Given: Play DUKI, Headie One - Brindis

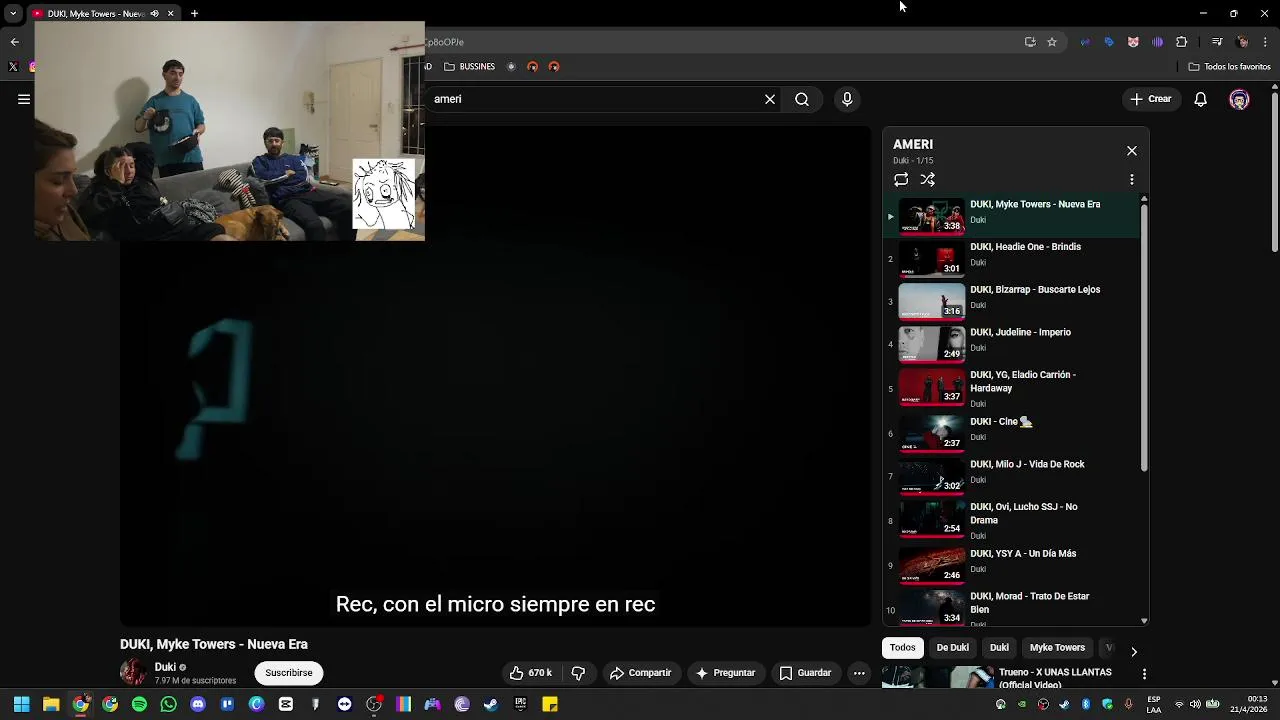Looking at the screenshot, I should [1012, 259].
